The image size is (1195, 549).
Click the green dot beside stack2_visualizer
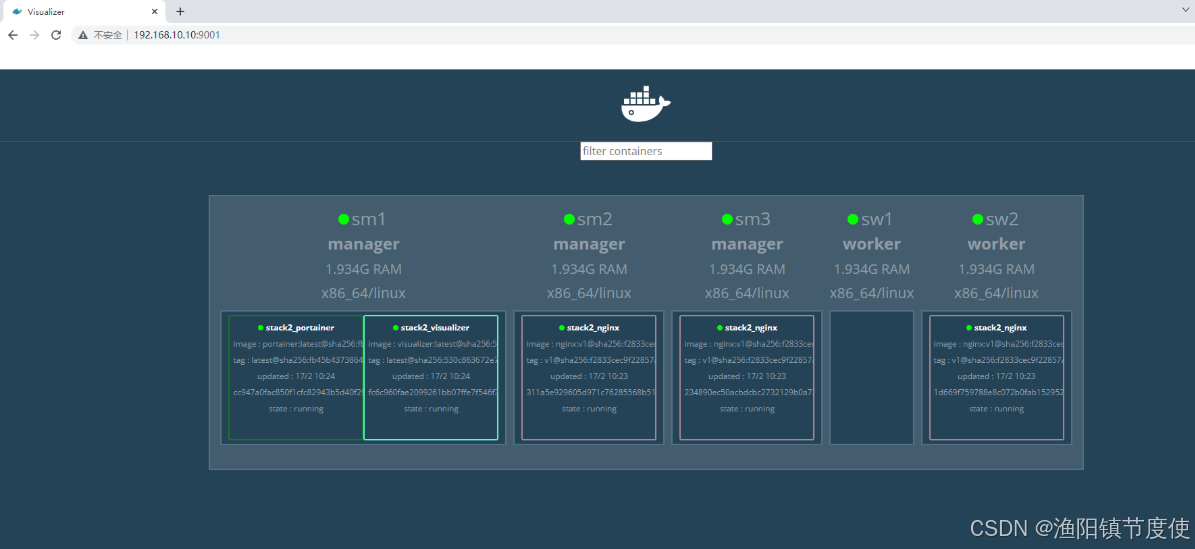[x=396, y=328]
